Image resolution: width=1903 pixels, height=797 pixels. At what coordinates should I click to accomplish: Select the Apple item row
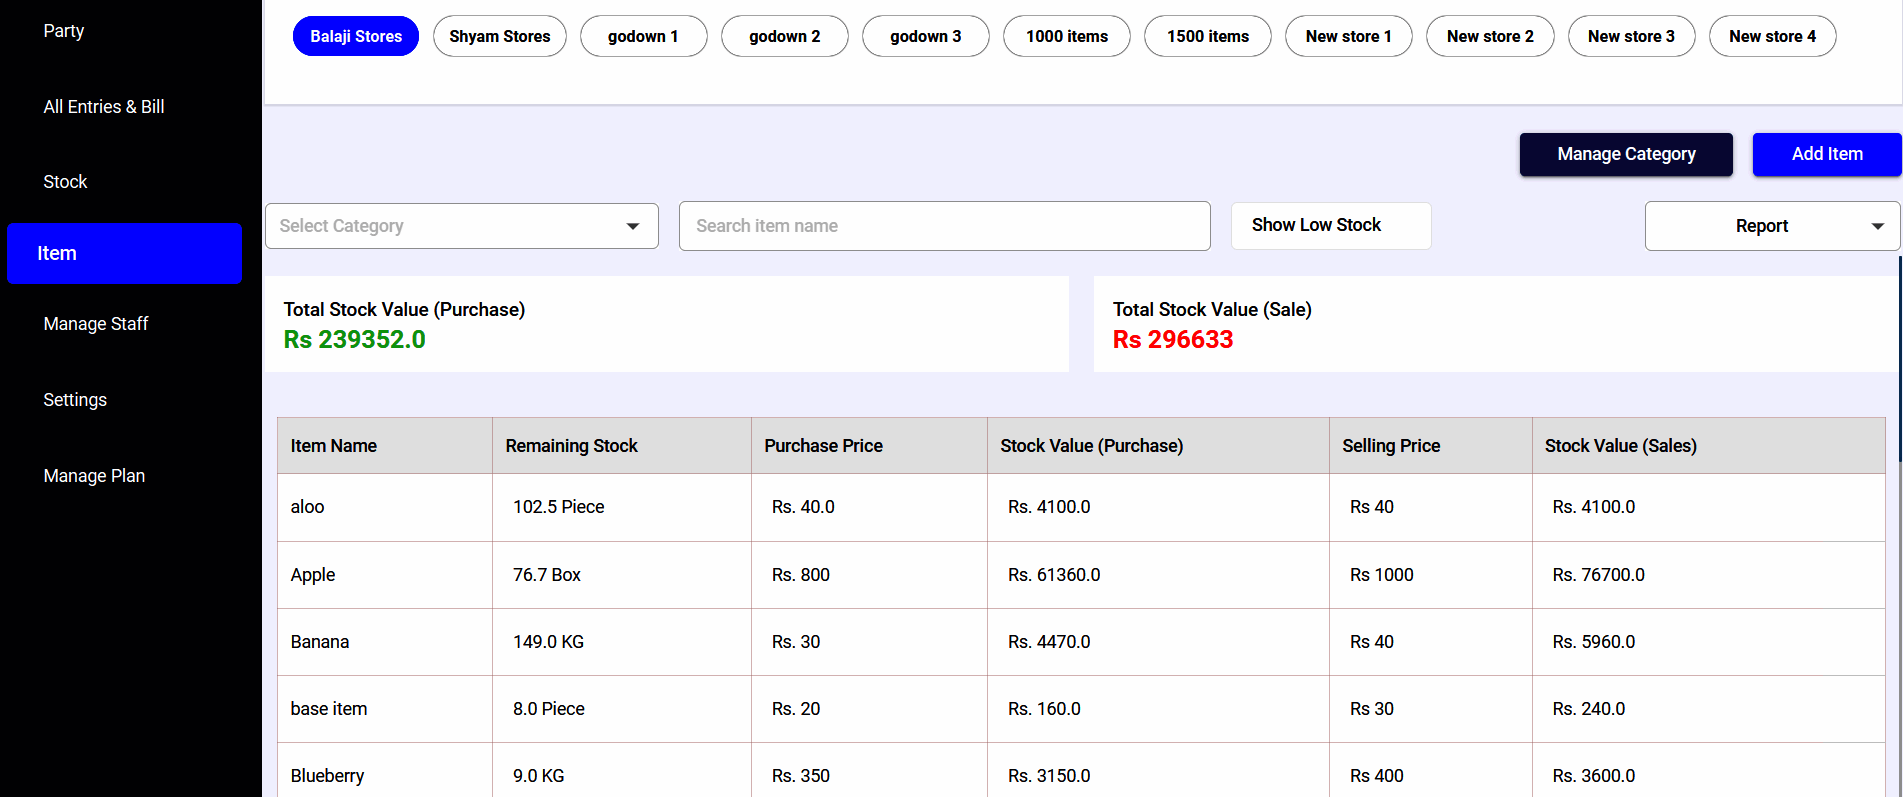pyautogui.click(x=313, y=575)
